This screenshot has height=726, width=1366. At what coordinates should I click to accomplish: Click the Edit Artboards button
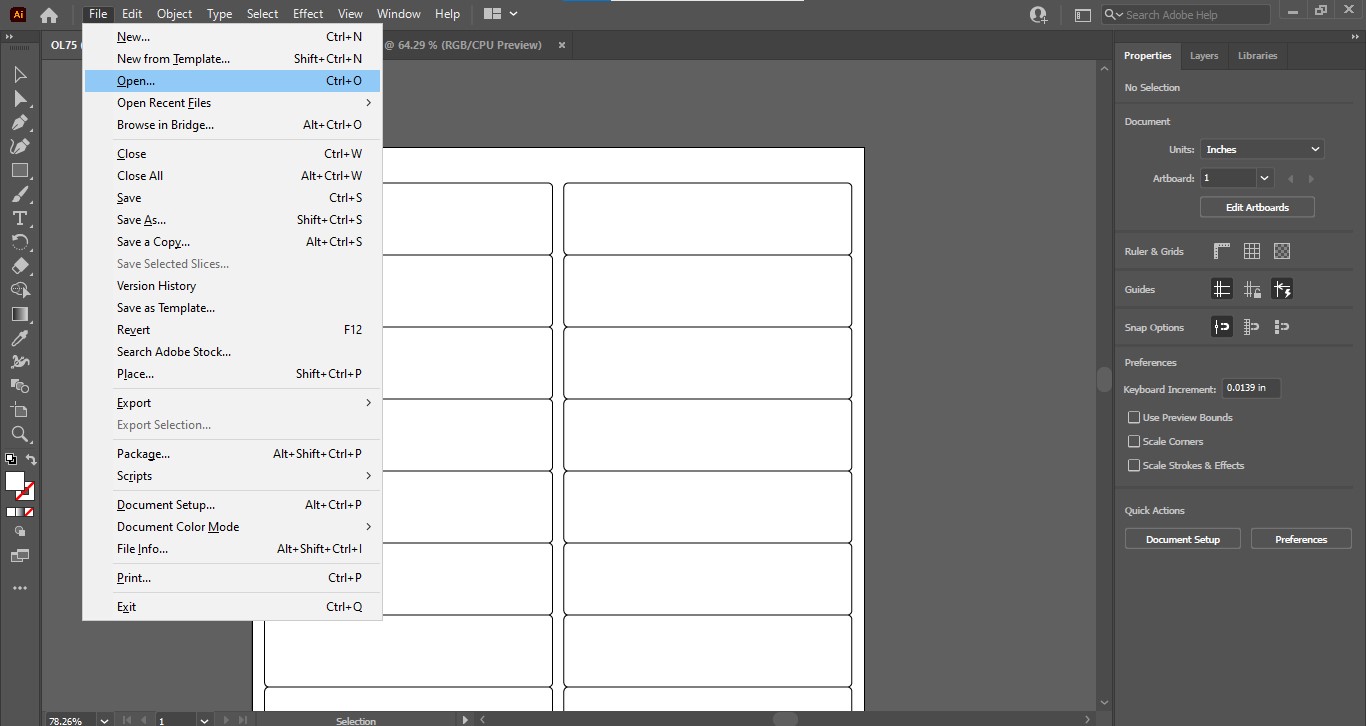(1257, 207)
